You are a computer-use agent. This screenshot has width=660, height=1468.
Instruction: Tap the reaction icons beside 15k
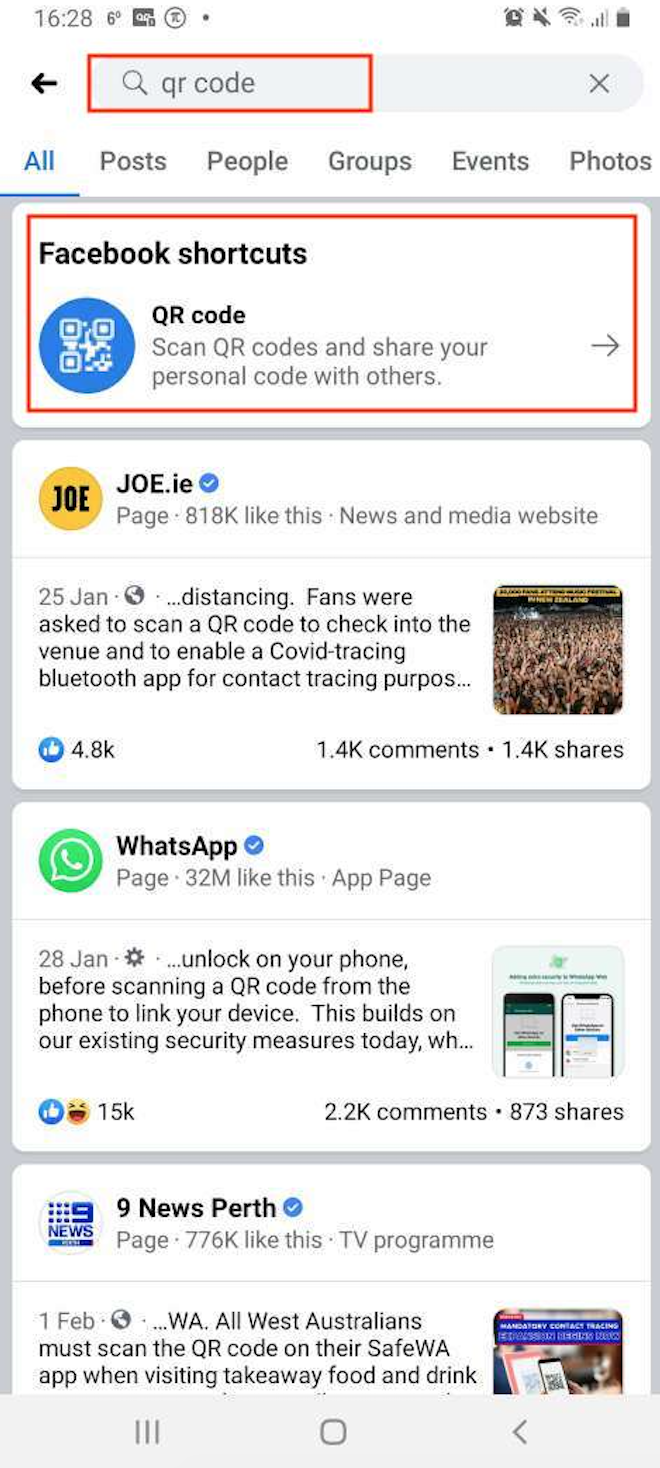click(64, 1111)
